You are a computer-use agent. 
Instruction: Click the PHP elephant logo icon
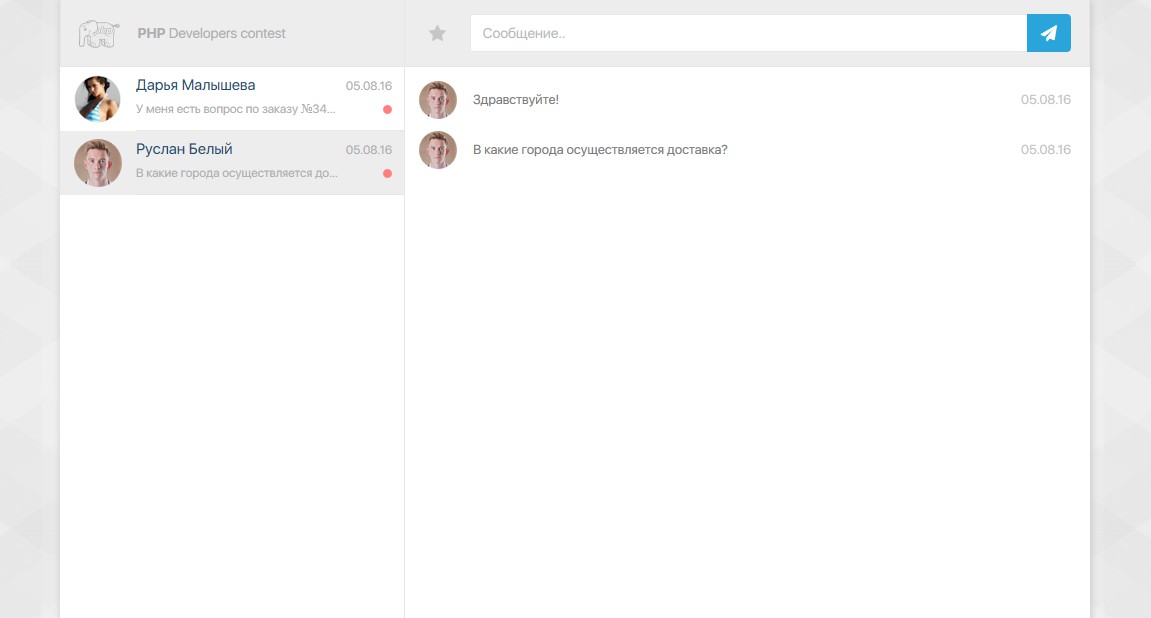click(98, 34)
